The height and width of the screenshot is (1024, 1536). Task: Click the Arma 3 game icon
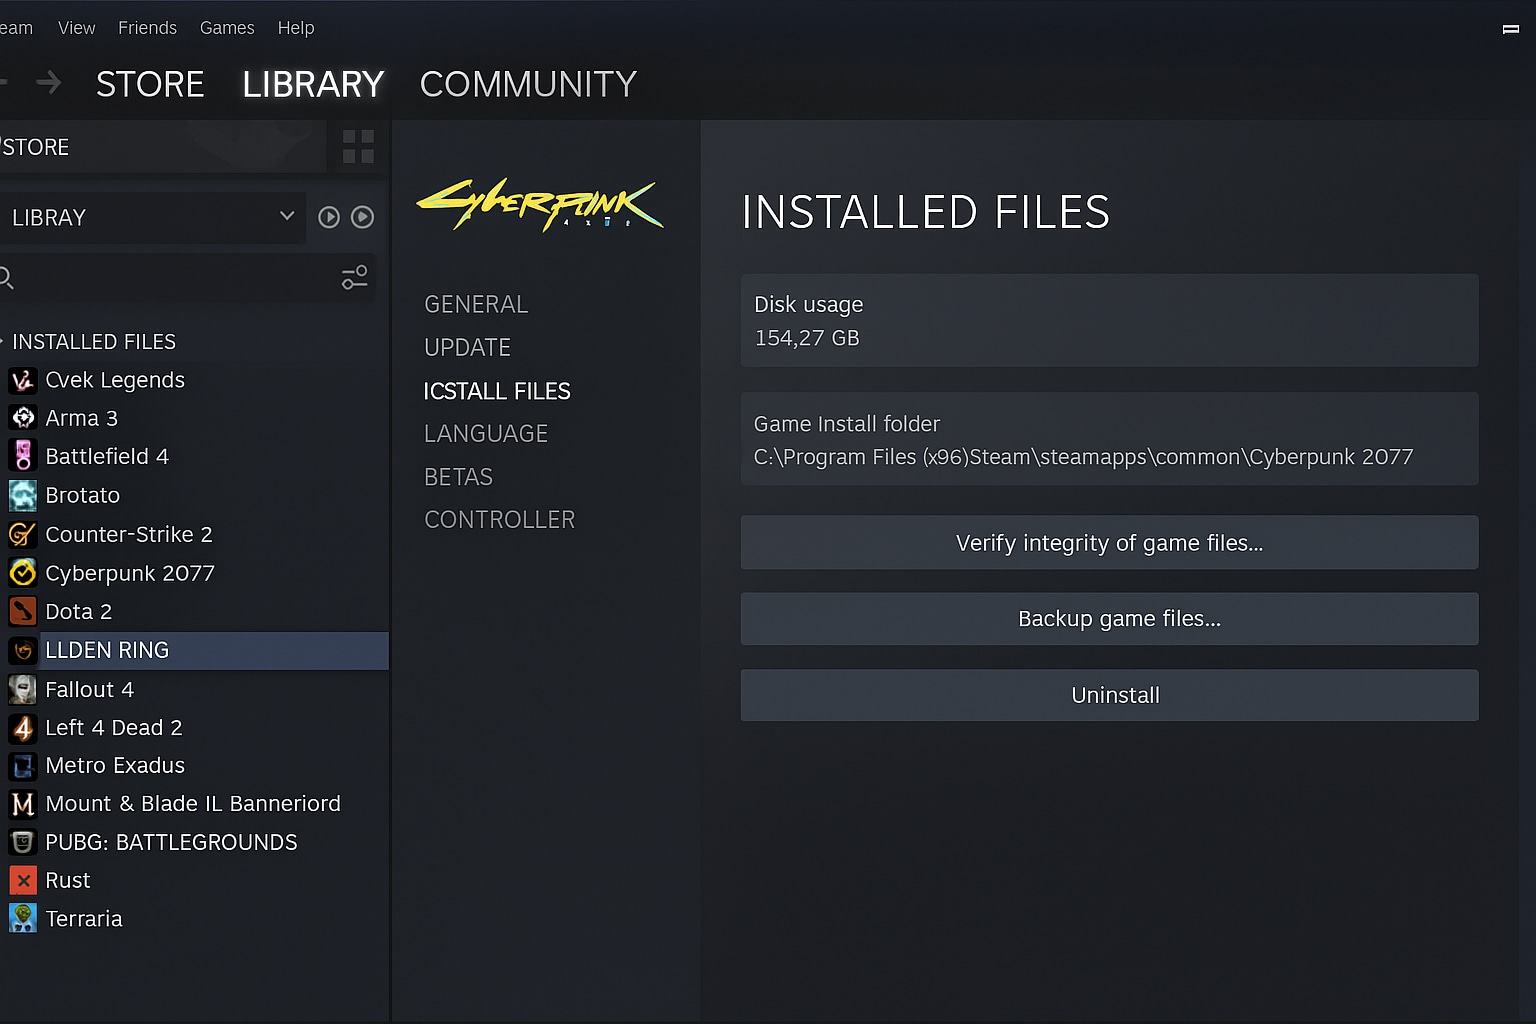pyautogui.click(x=22, y=418)
